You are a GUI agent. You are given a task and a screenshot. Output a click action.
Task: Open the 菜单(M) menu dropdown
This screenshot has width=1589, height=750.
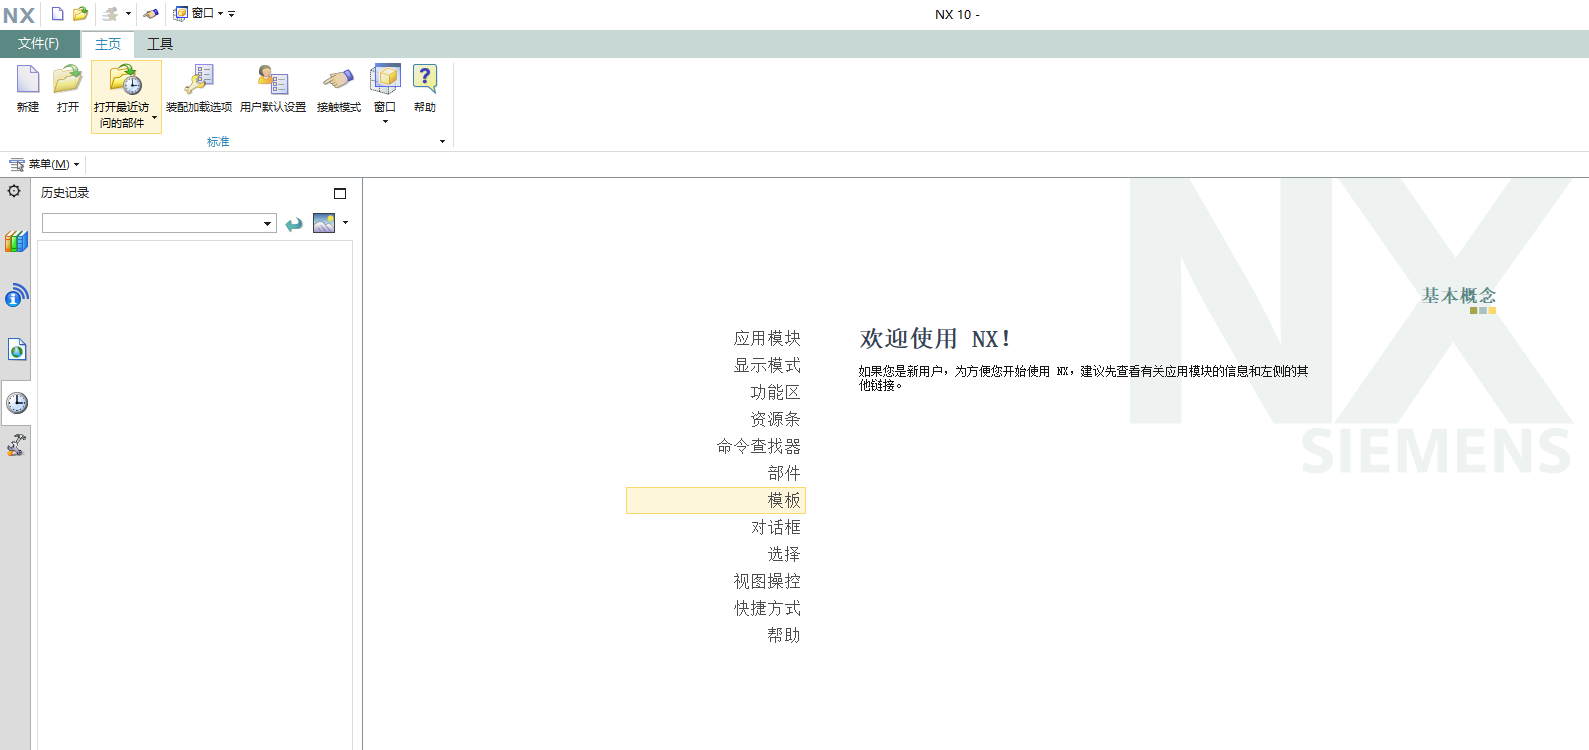point(44,164)
